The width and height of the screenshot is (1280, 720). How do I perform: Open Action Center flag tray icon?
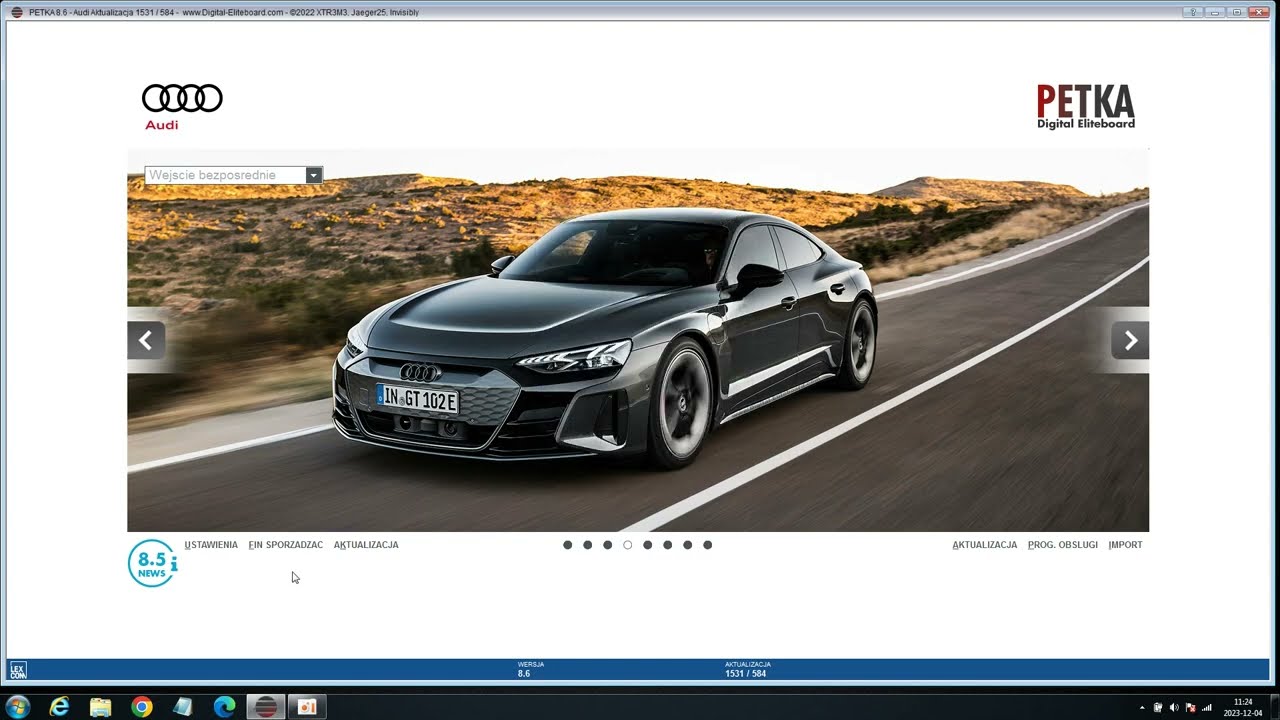tap(1190, 708)
